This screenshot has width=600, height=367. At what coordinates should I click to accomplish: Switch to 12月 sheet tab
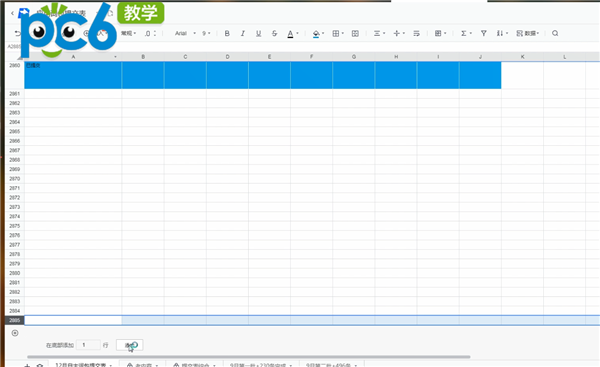83,364
